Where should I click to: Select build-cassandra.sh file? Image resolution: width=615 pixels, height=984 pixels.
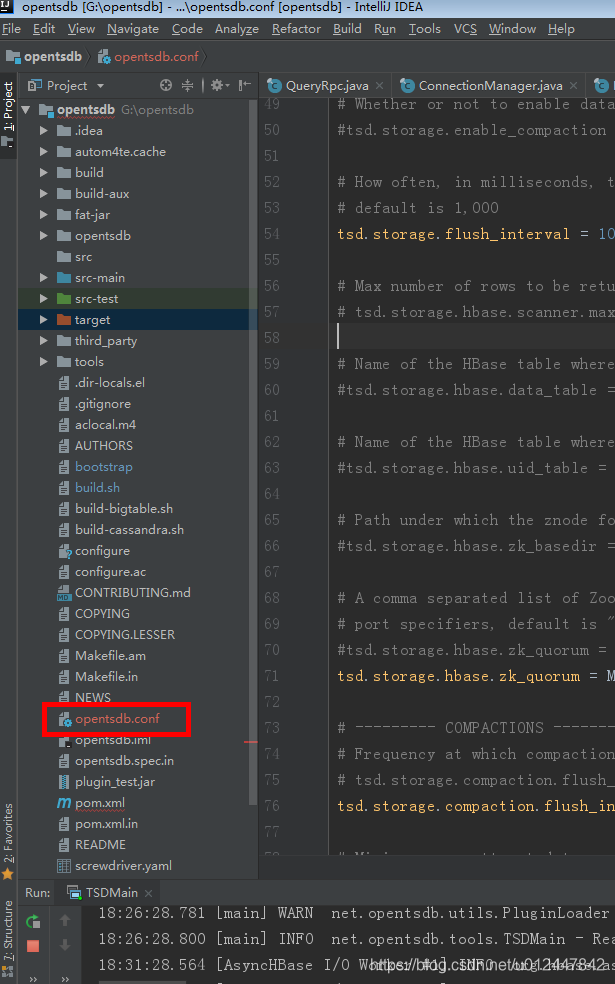(x=129, y=530)
